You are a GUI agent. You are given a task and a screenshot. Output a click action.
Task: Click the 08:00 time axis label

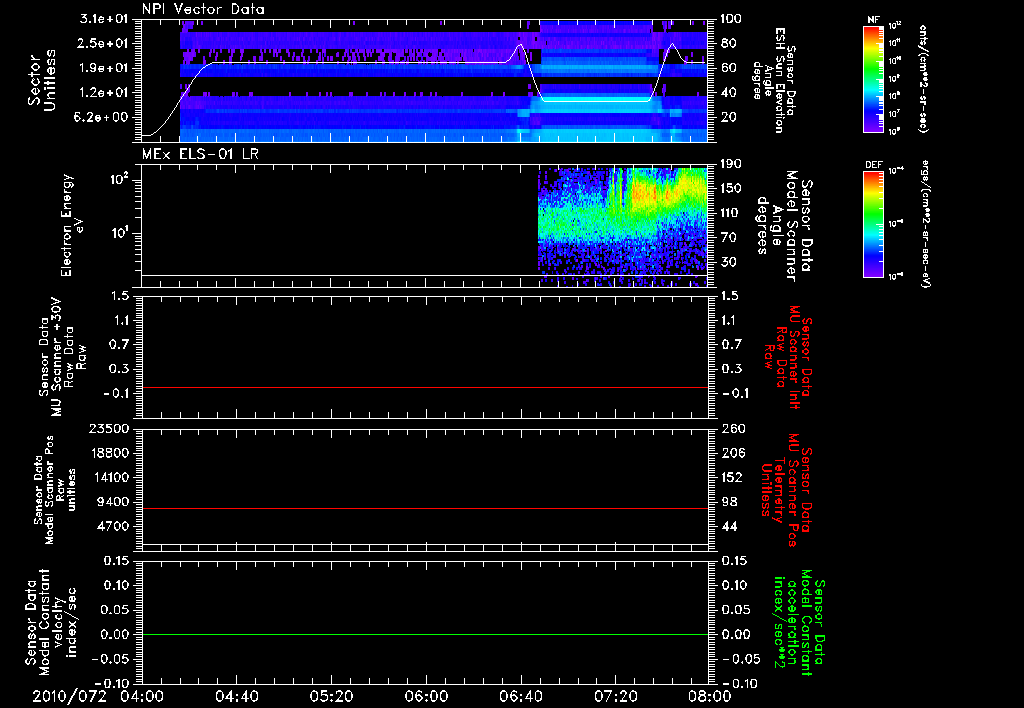click(x=710, y=696)
